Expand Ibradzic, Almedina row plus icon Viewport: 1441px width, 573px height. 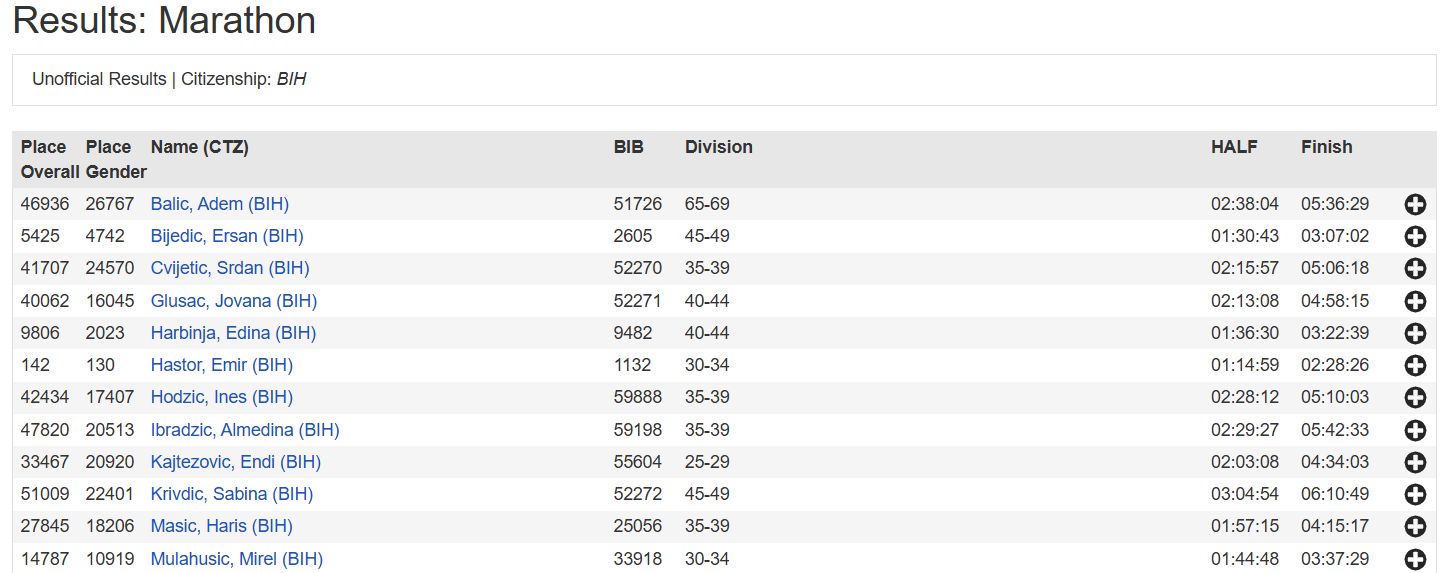tap(1415, 430)
